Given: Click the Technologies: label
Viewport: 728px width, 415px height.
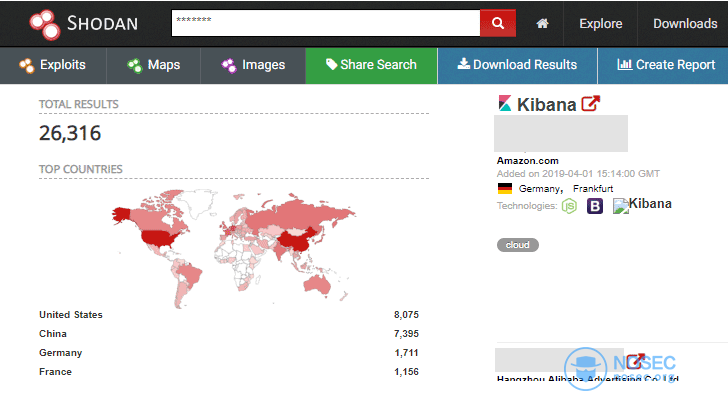Looking at the screenshot, I should click(x=527, y=206).
